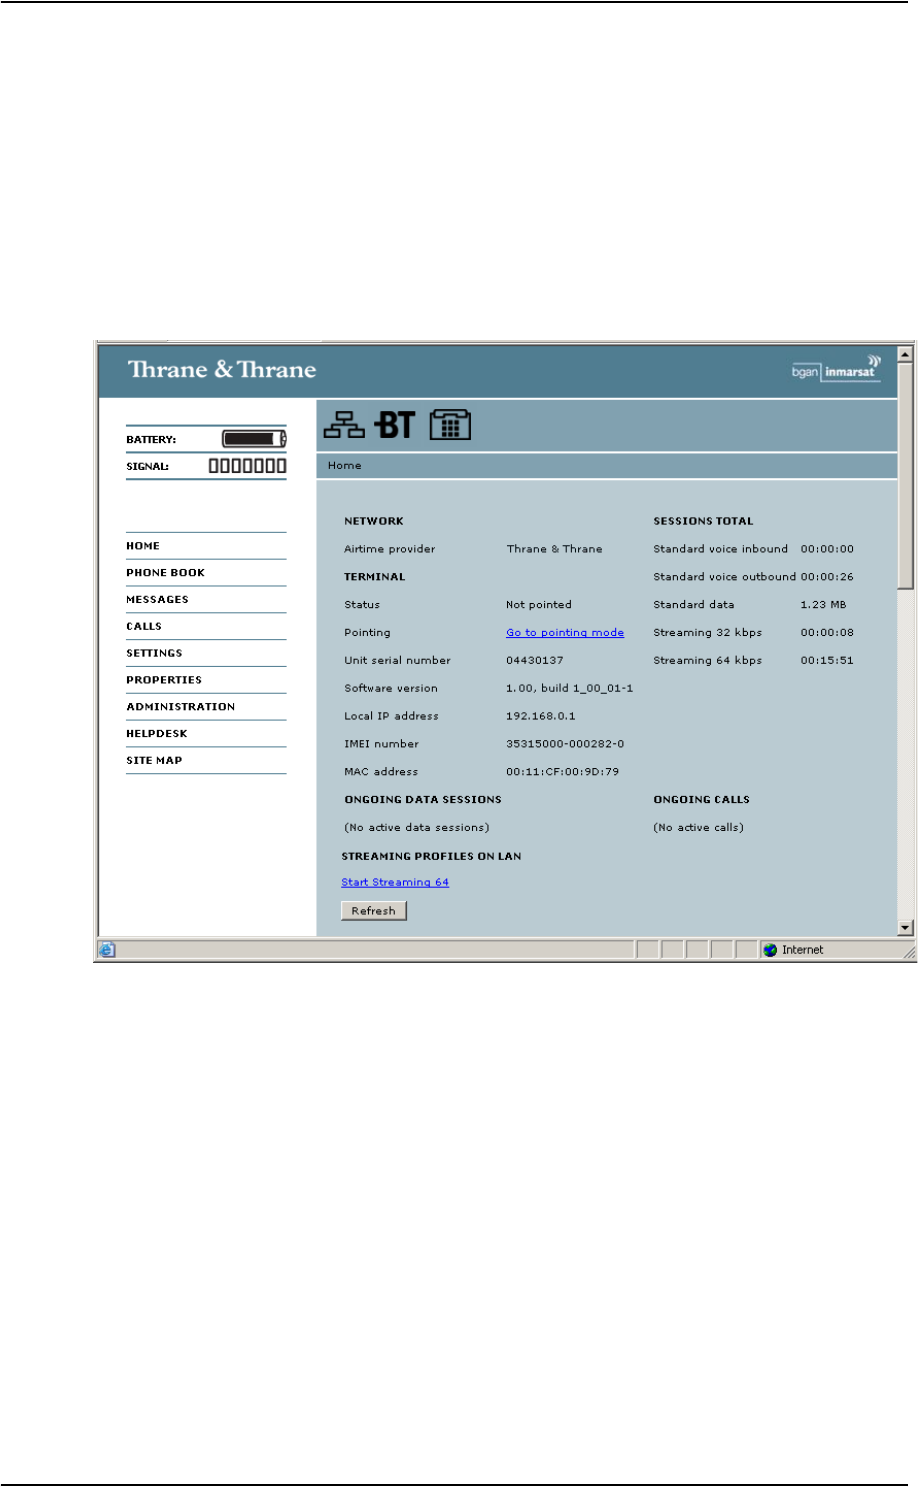
Task: Click the BGAN Inmarsat logo
Action: pos(836,370)
